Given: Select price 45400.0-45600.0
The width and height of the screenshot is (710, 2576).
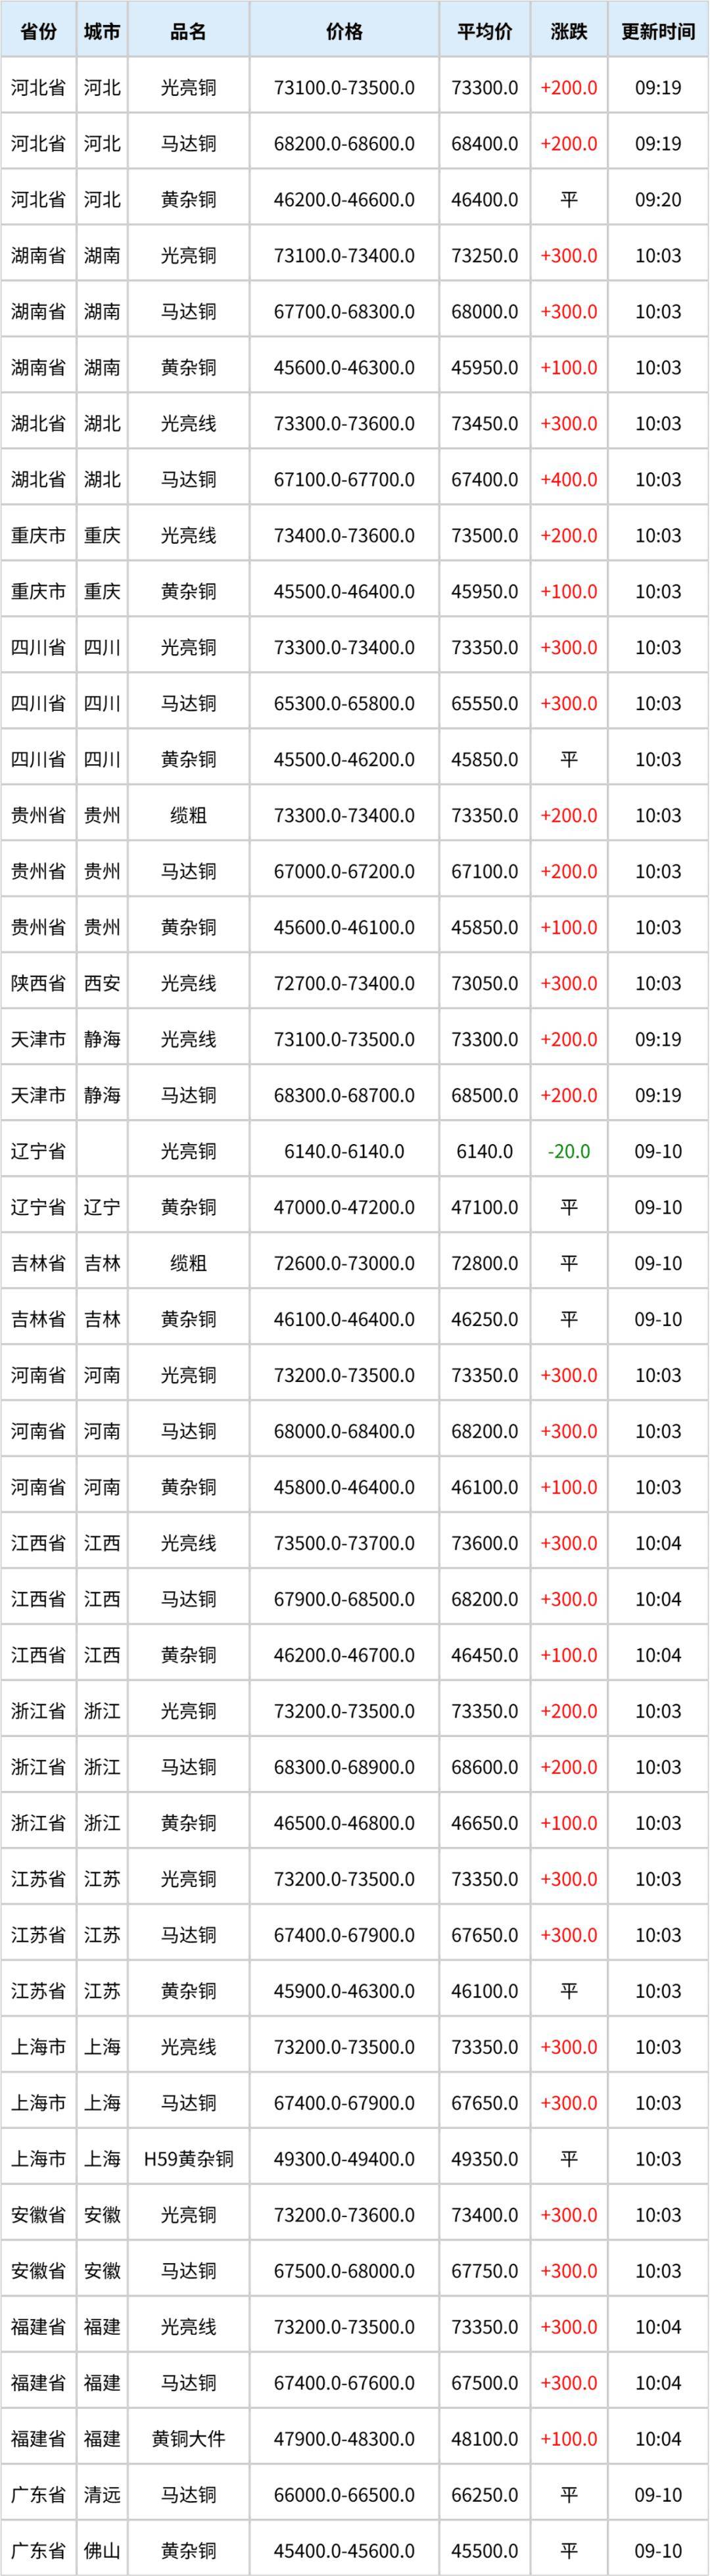Looking at the screenshot, I should pos(344,2551).
